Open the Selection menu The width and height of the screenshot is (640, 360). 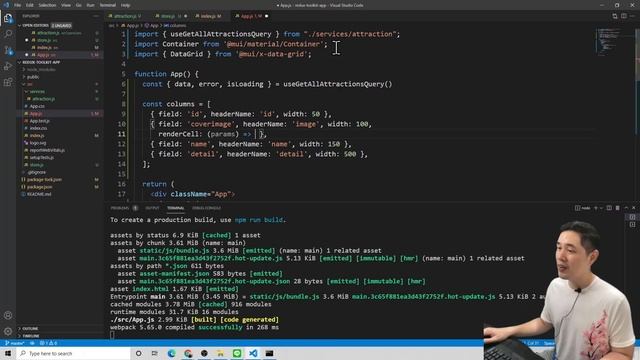(x=47, y=5)
